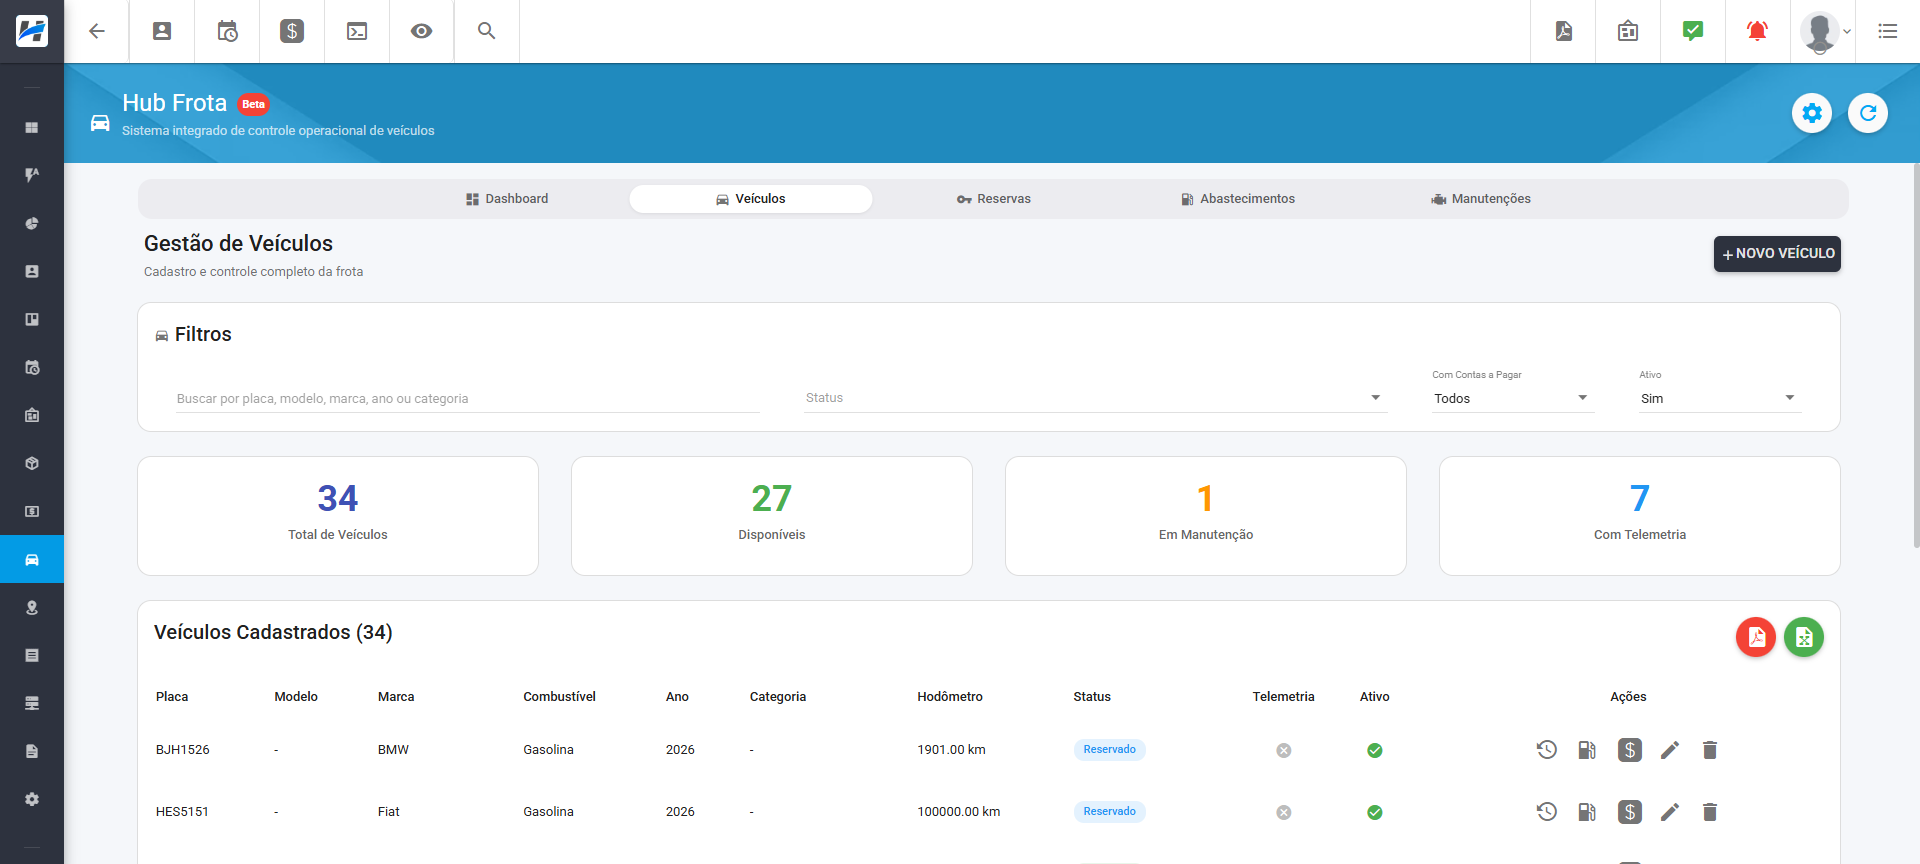Open search via magnifier icon
This screenshot has width=1920, height=864.
487,31
